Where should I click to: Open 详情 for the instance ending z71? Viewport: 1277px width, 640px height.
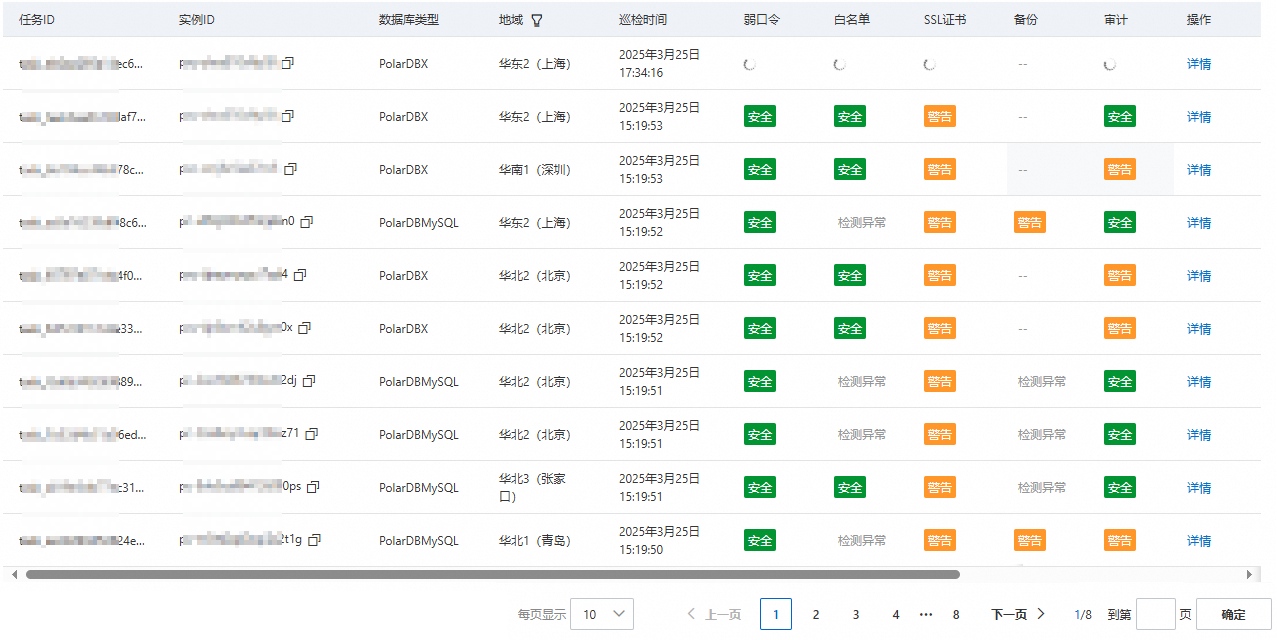[1199, 435]
